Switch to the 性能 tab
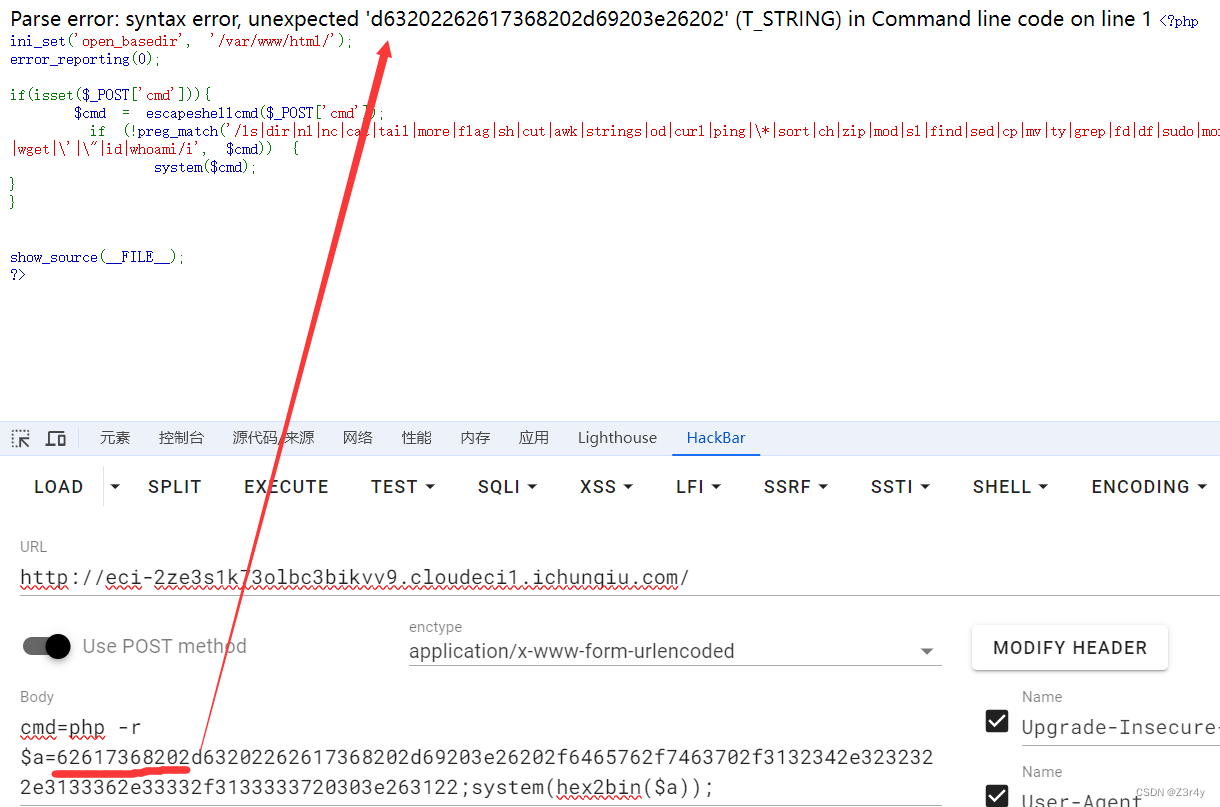 click(416, 438)
